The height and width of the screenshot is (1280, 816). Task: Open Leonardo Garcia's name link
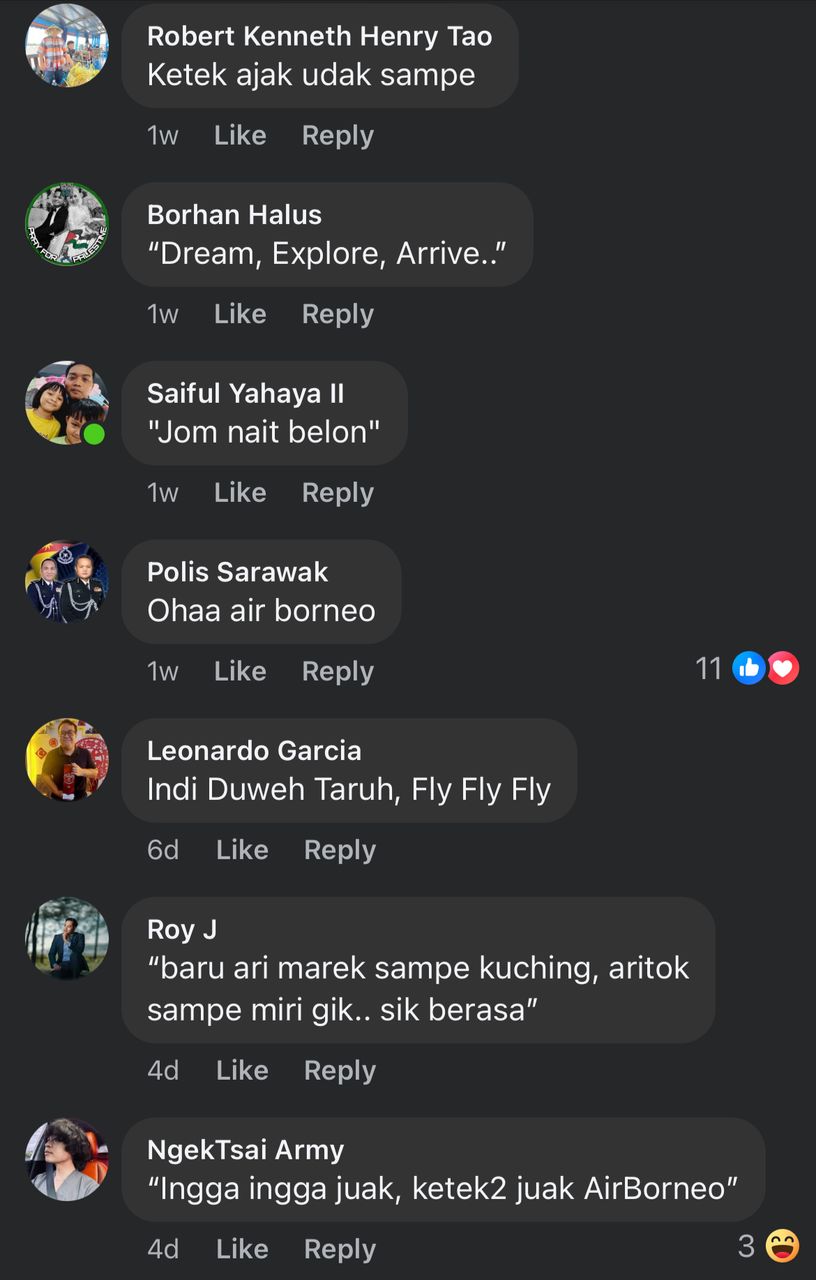254,750
